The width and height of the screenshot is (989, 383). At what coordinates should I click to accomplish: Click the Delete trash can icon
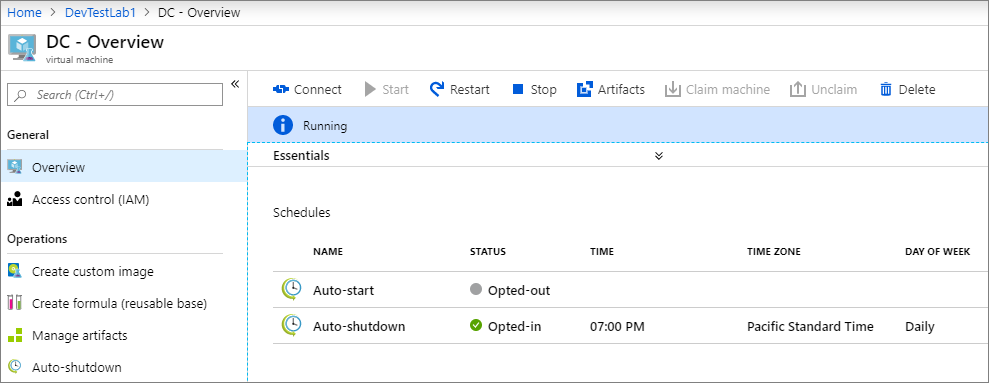886,90
